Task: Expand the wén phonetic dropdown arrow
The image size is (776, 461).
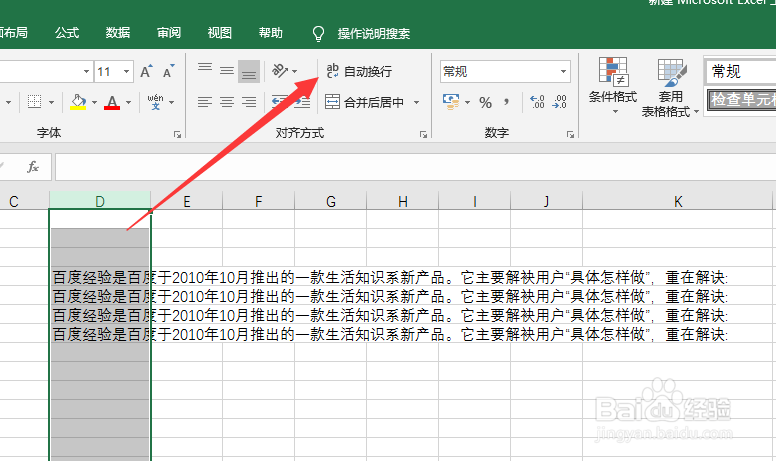Action: tap(172, 102)
